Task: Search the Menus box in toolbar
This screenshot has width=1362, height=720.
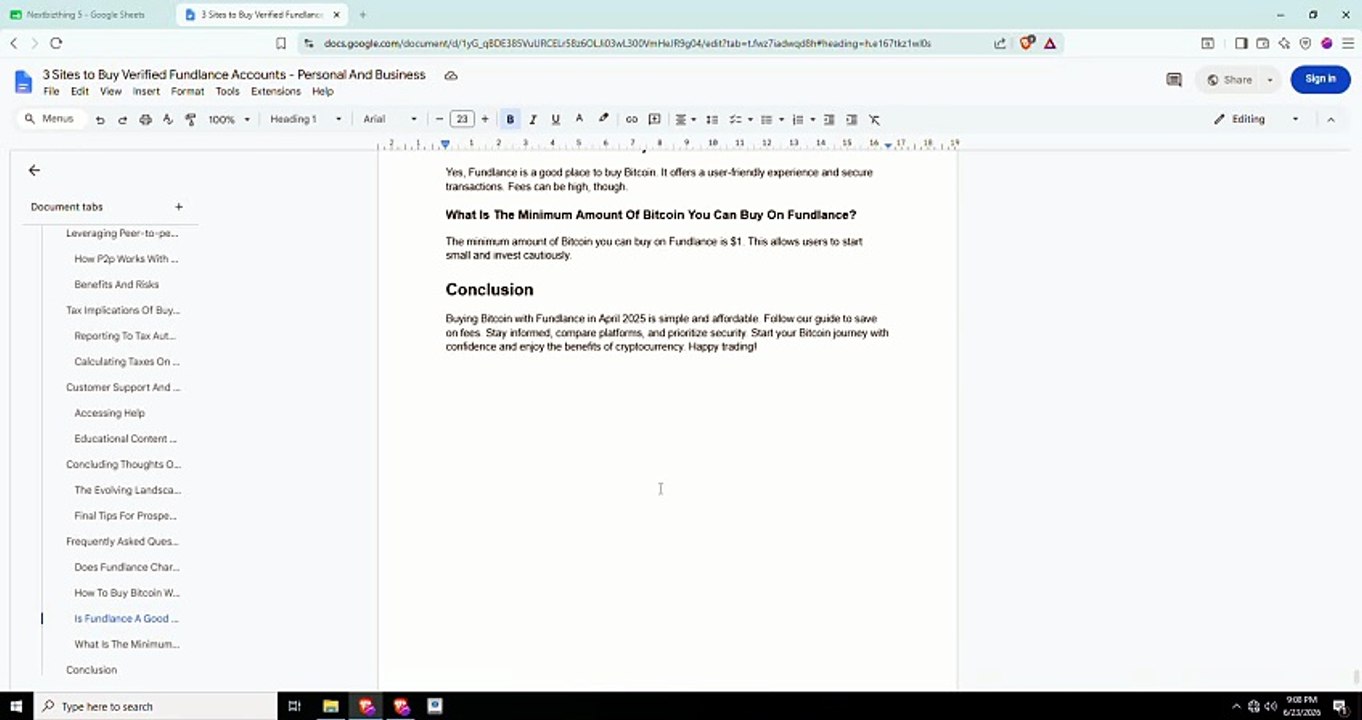Action: (x=49, y=119)
